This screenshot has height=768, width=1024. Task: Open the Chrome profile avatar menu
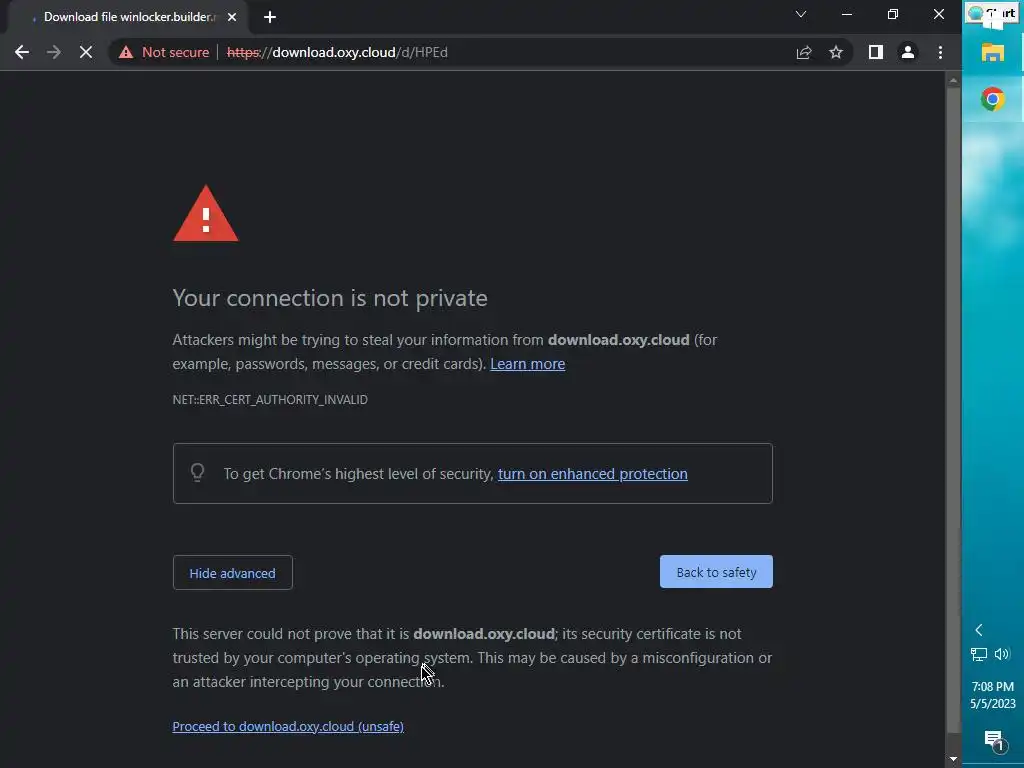pos(908,52)
